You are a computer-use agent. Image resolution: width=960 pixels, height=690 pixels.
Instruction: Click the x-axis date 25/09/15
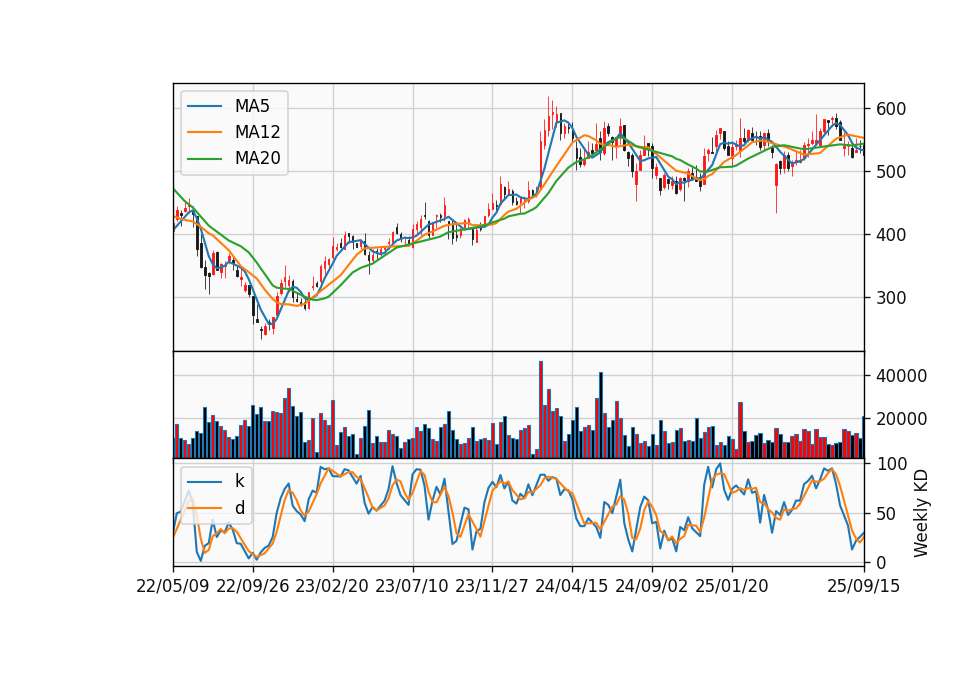(864, 587)
